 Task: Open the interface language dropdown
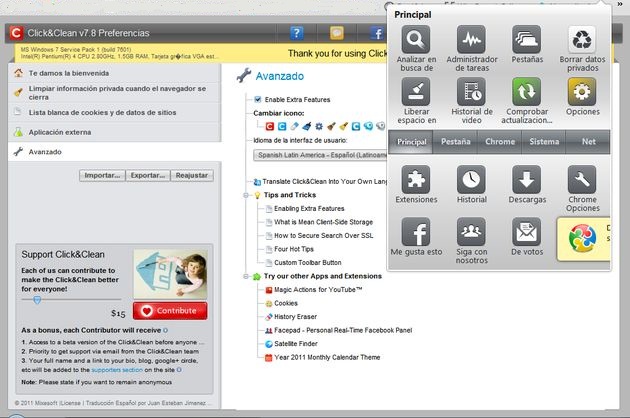(x=320, y=155)
